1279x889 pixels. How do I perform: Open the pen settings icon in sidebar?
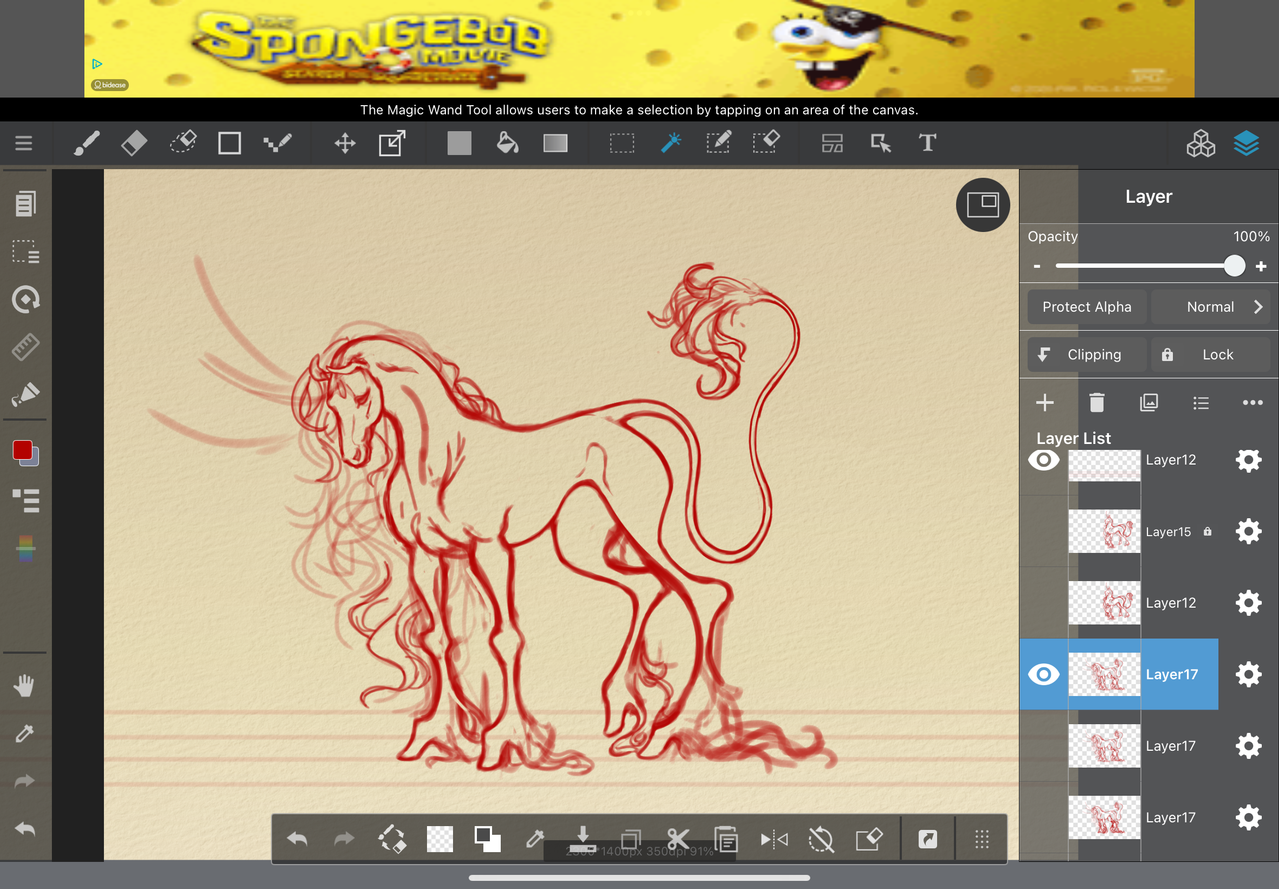pyautogui.click(x=25, y=395)
